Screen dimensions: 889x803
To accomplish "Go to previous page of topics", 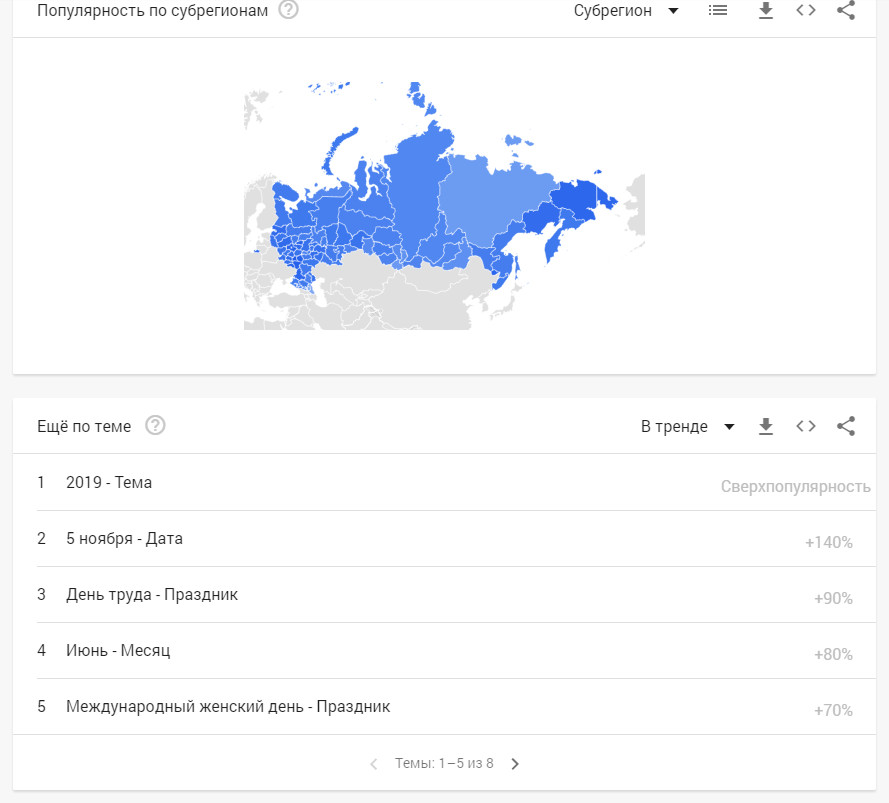I will [374, 764].
